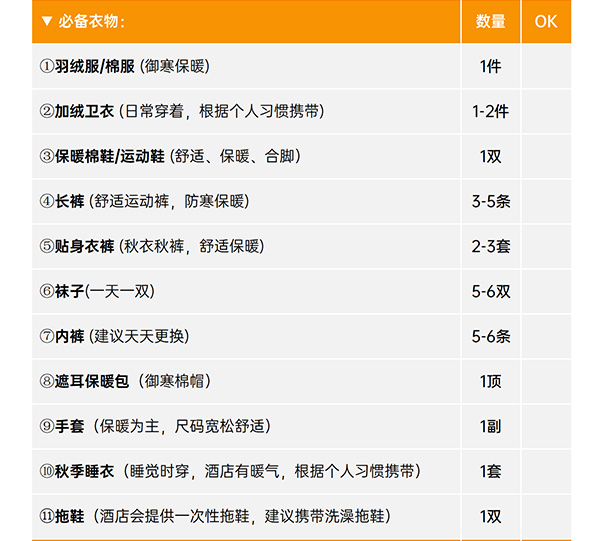Click the 5-6双 quantity value
This screenshot has width=600, height=541.
click(x=490, y=292)
